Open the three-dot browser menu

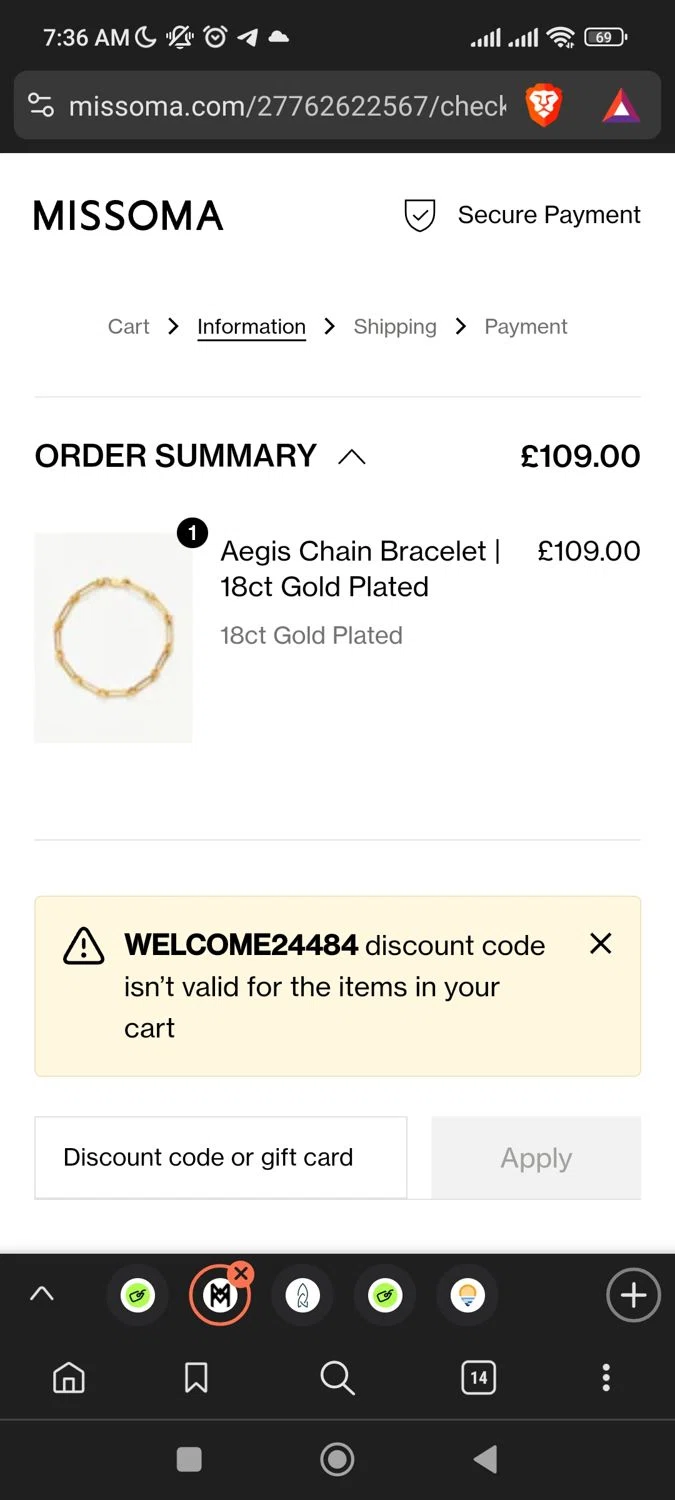coord(605,1378)
